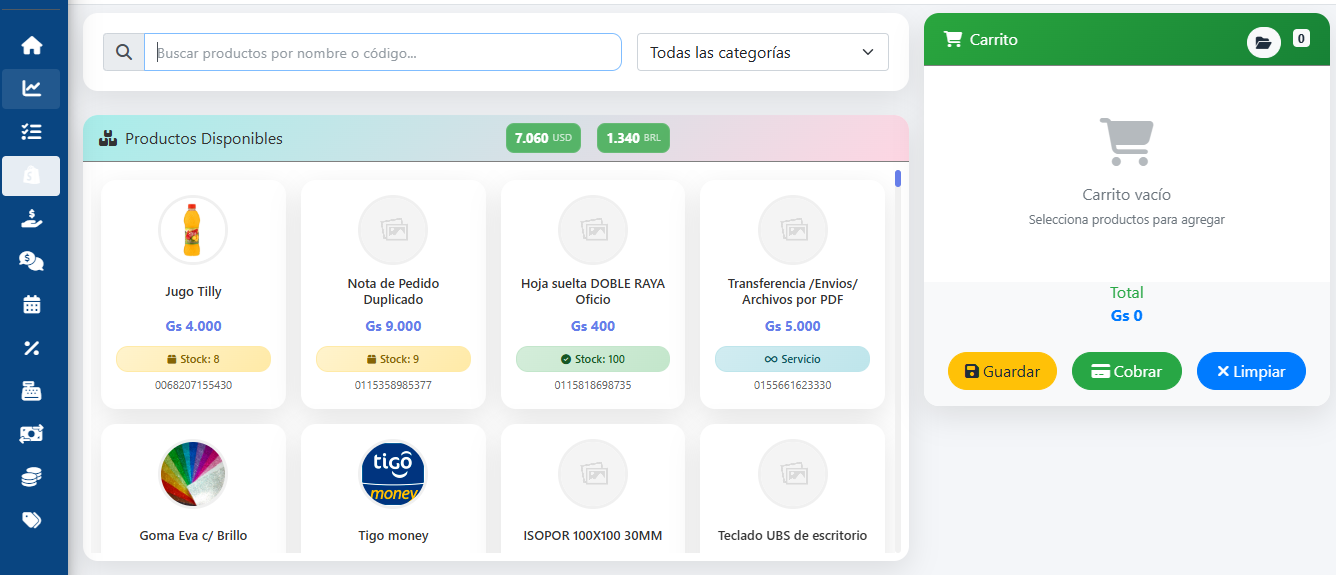The height and width of the screenshot is (575, 1336).
Task: Open the price tags sidebar icon
Action: (x=32, y=520)
